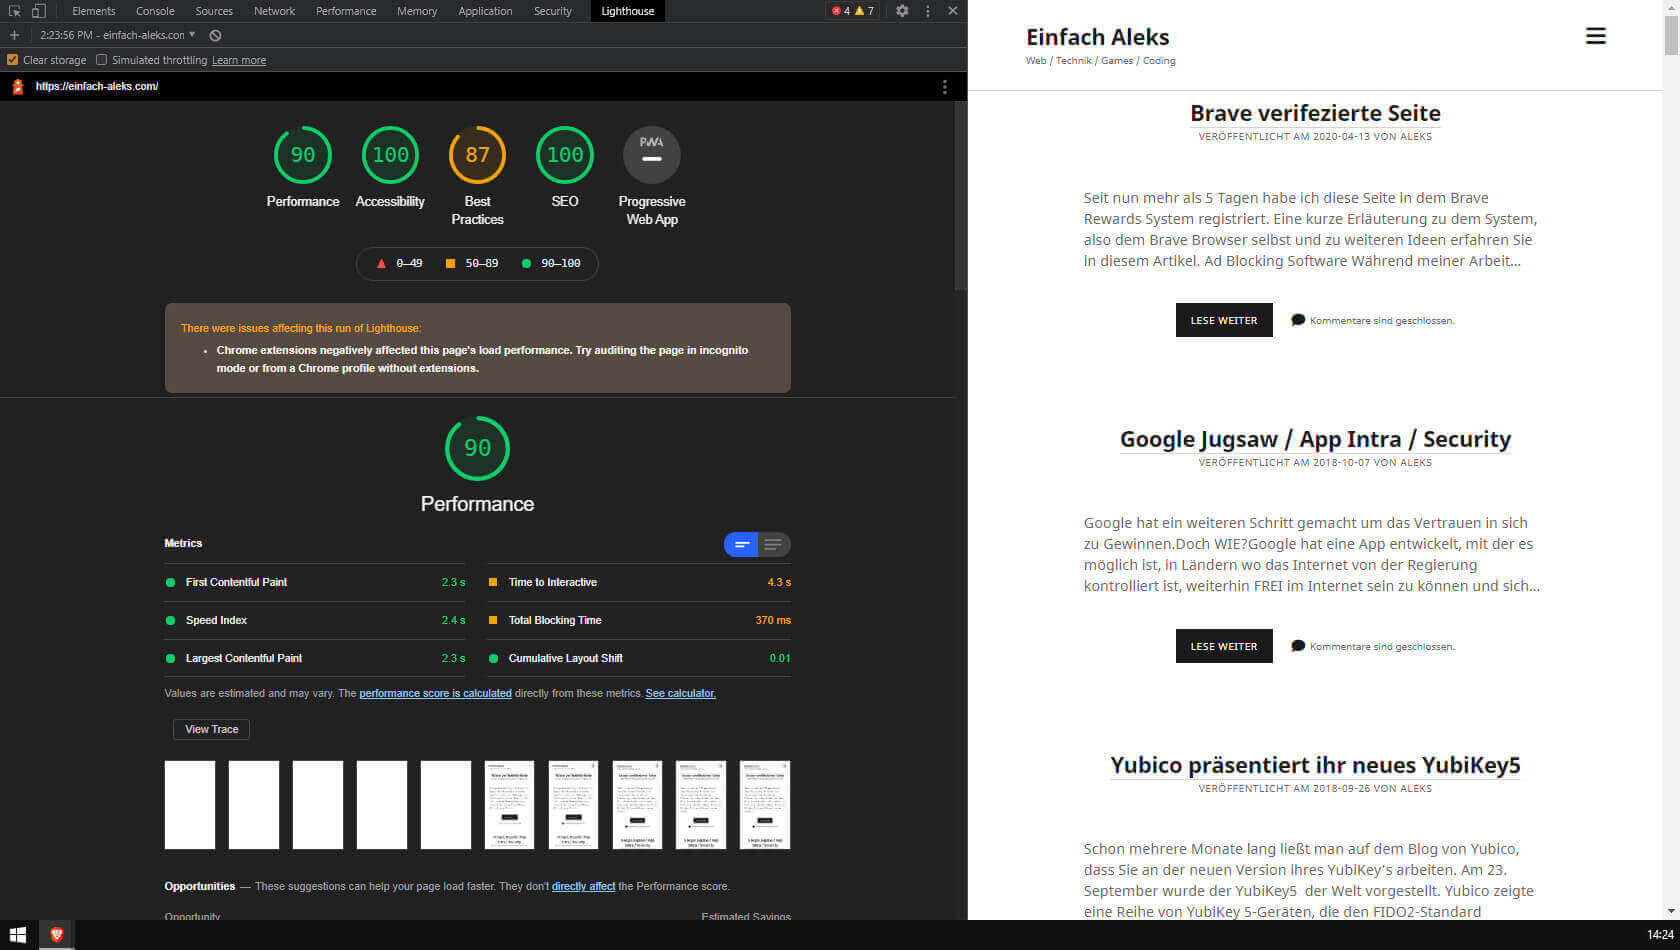Click the Brave browser taskbar icon
Image resolution: width=1680 pixels, height=950 pixels.
pos(57,935)
